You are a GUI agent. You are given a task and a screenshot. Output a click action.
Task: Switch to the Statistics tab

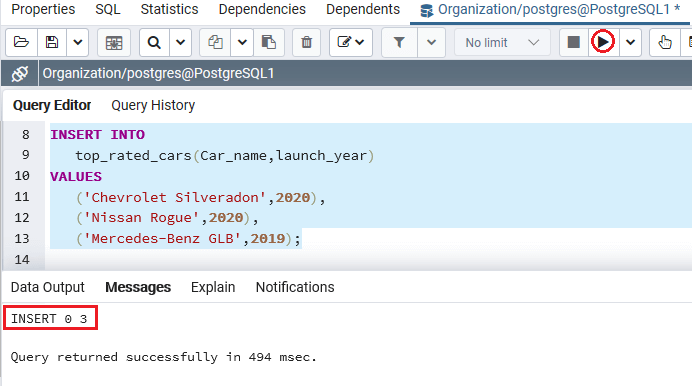coord(169,9)
